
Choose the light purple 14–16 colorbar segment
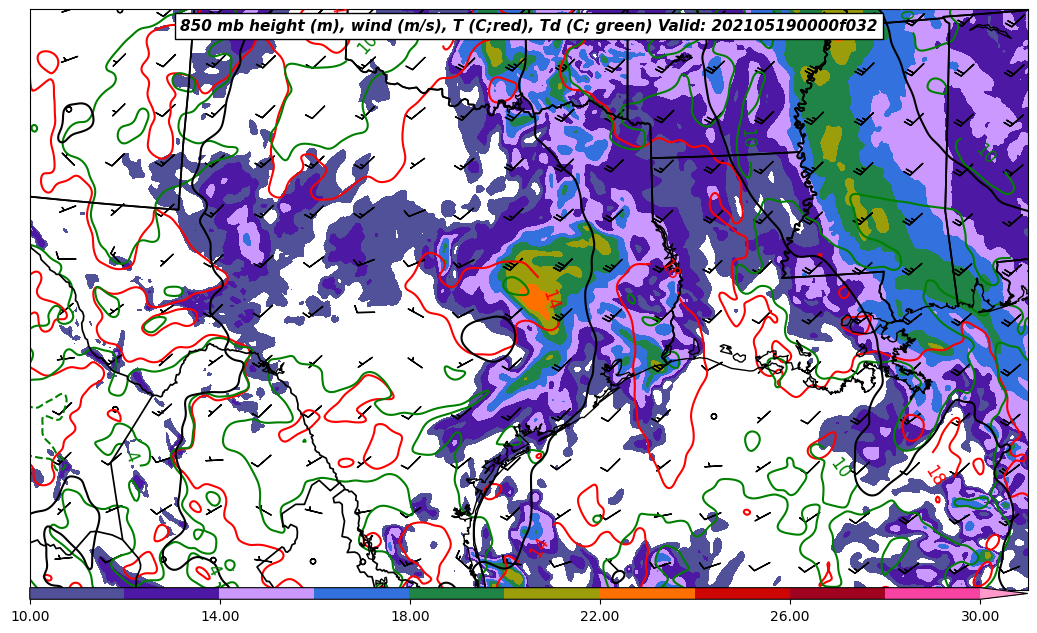(x=267, y=593)
